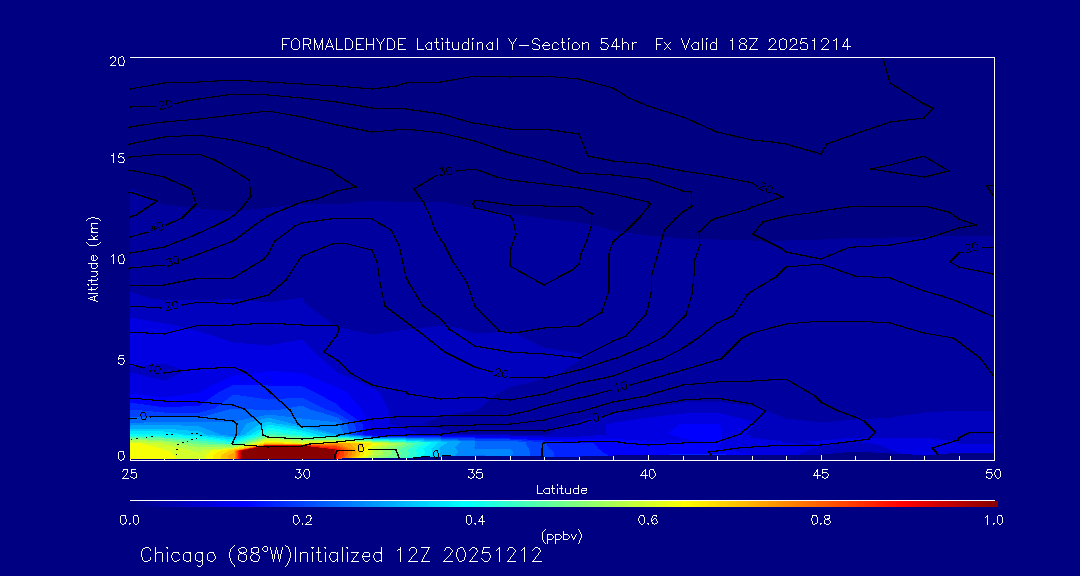Click the Altitude (km) y-axis label
This screenshot has width=1080, height=576.
(x=93, y=259)
